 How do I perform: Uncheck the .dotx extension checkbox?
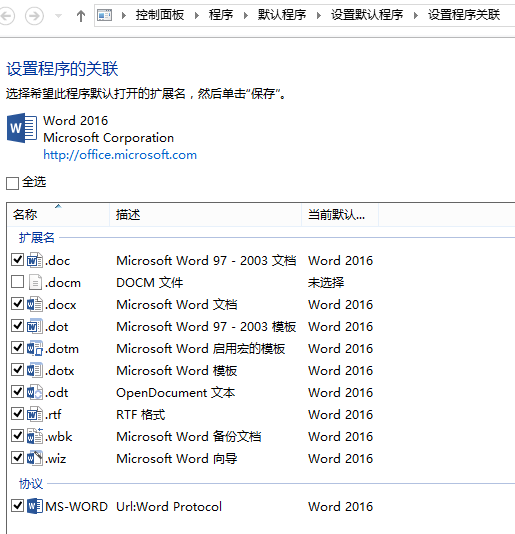(x=17, y=370)
